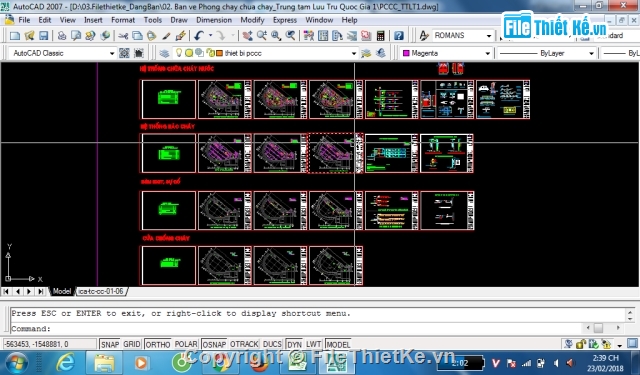Open the Format menu
The image size is (640, 375).
click(123, 20)
